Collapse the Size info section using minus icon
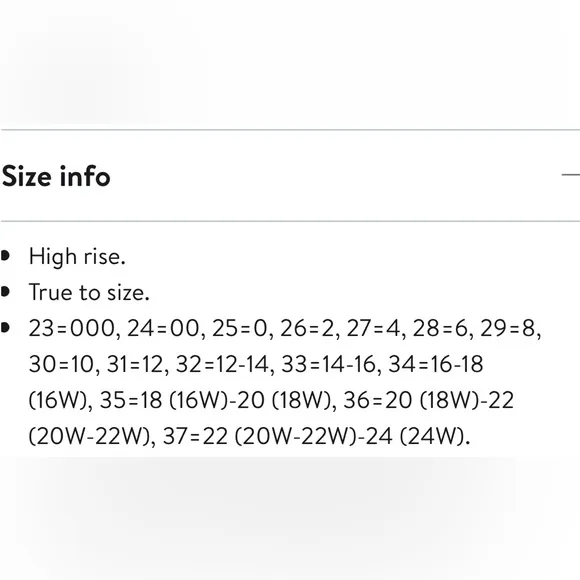Screen dimensions: 580x580 [571, 175]
